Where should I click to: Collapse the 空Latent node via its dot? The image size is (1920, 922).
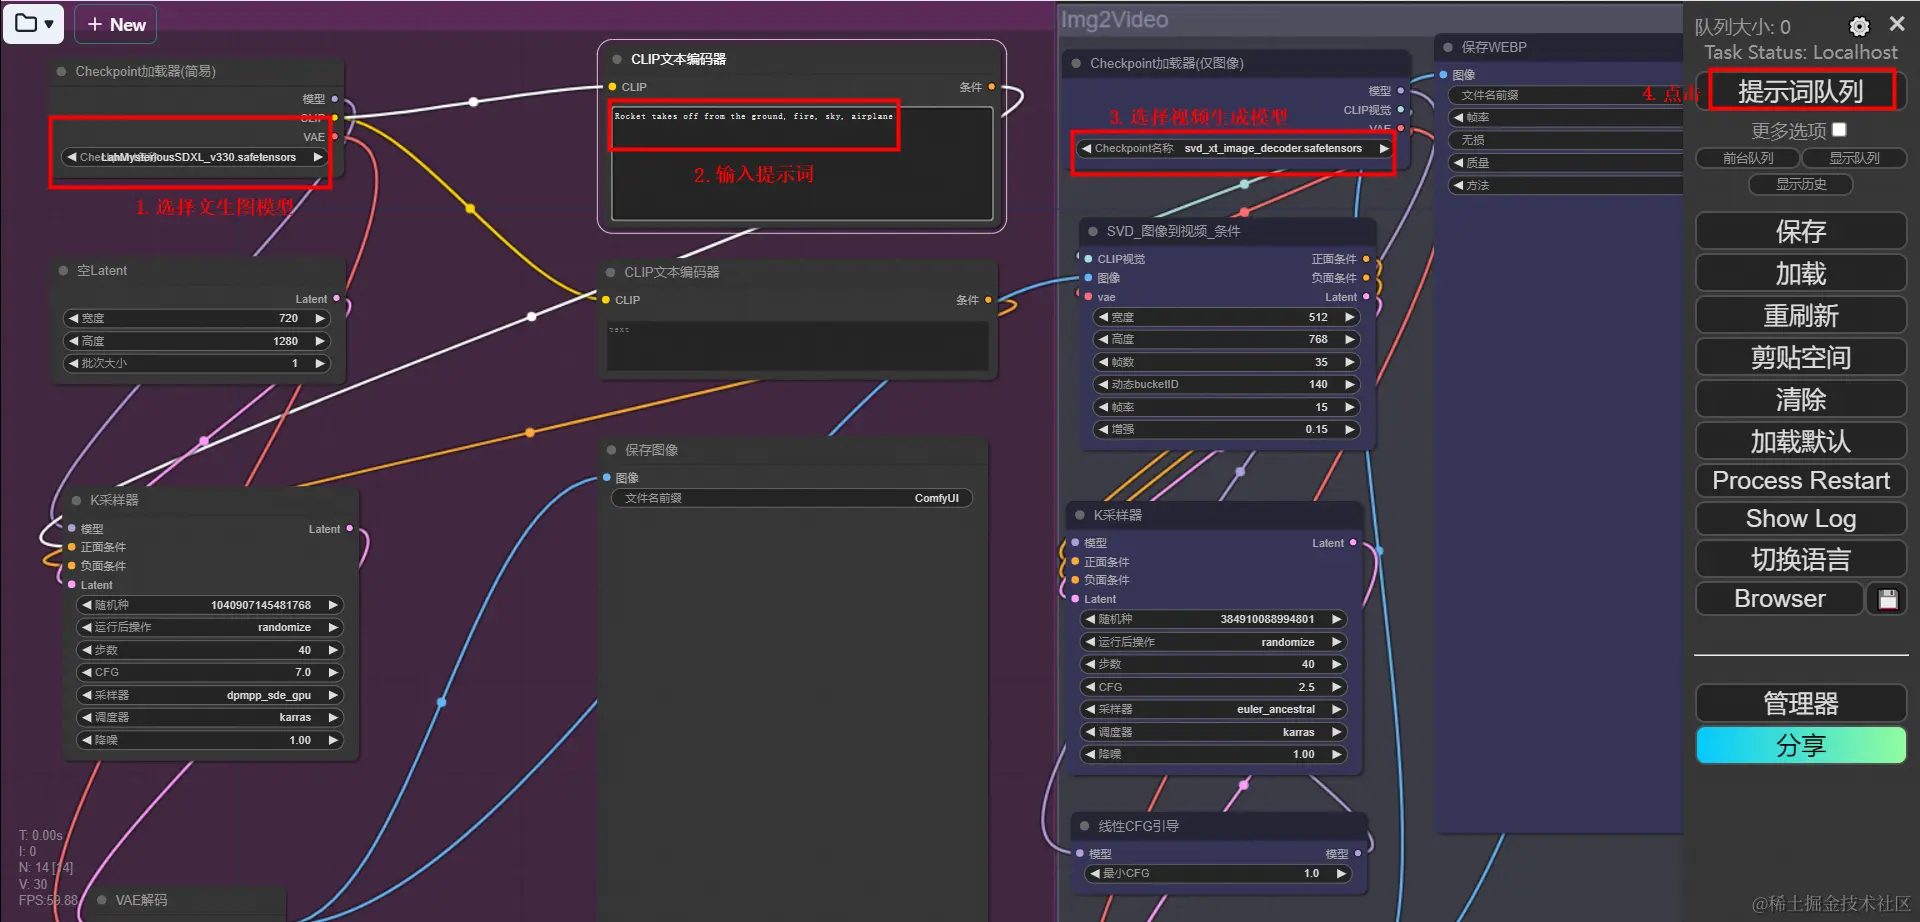coord(64,271)
